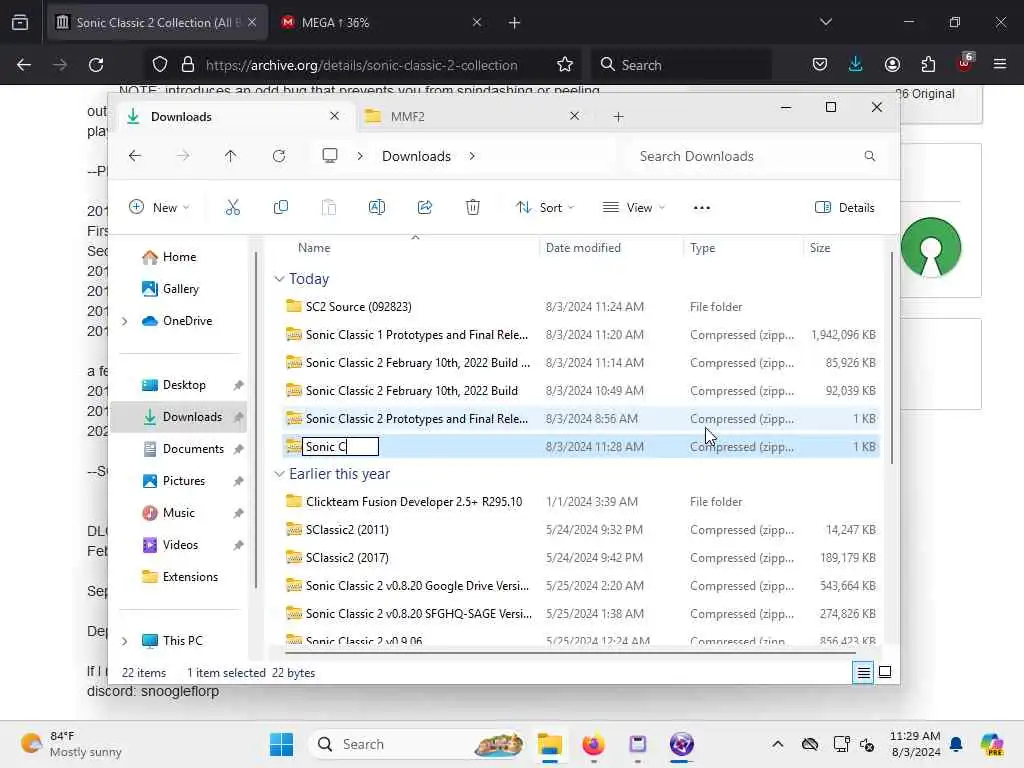Switch to the MEGA 36% browser tab
1024x768 pixels.
pyautogui.click(x=381, y=23)
